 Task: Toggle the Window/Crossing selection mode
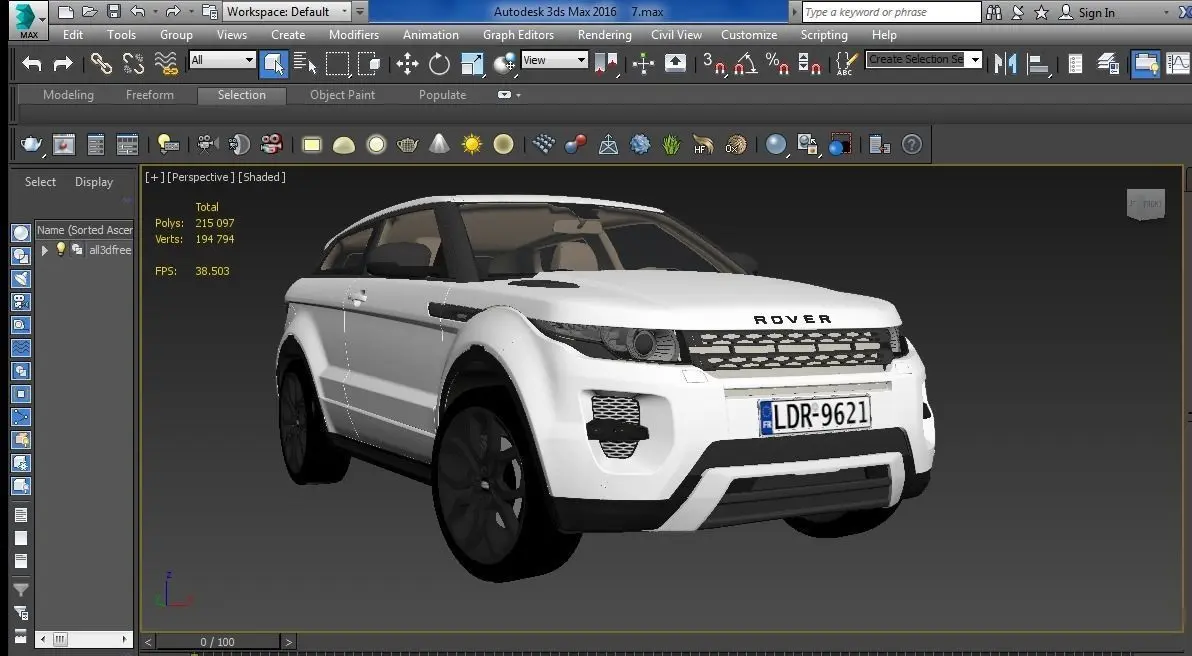369,64
